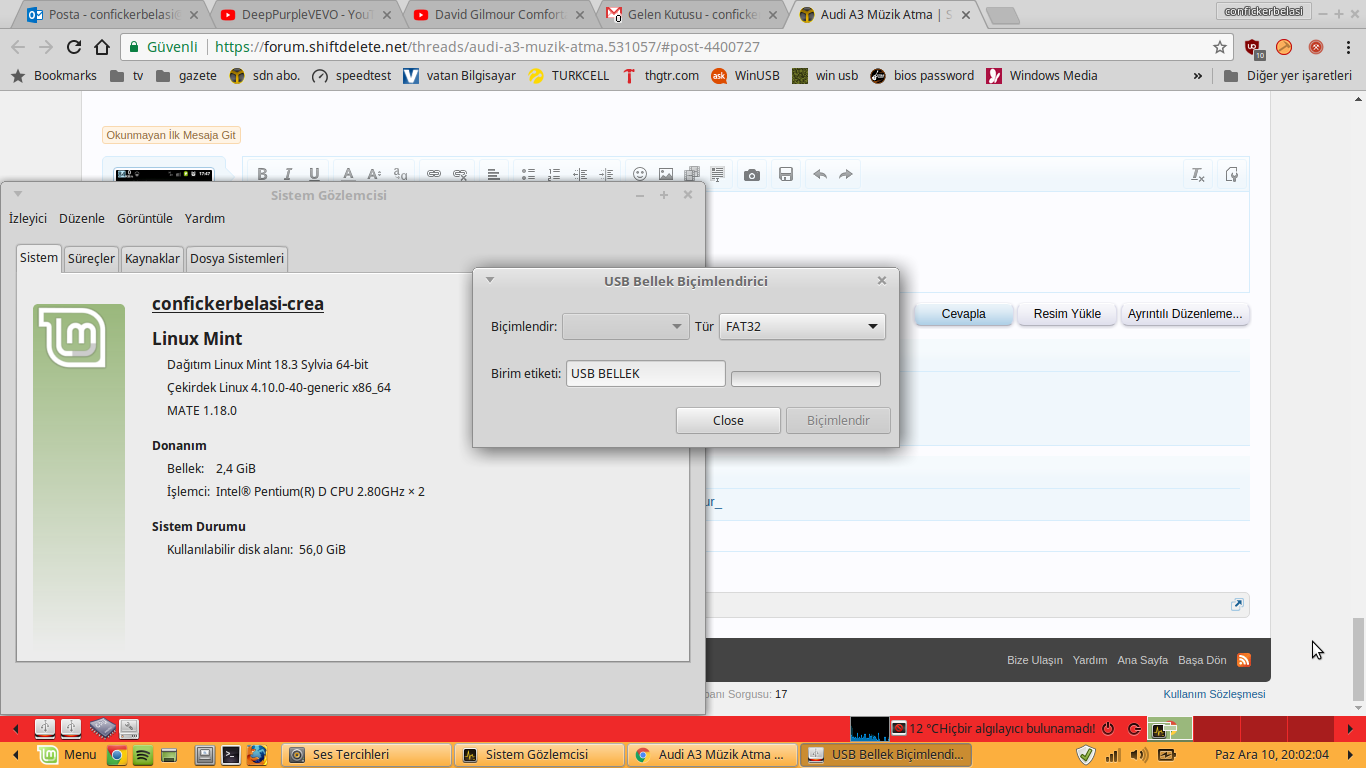Open the Düzenle menu
The width and height of the screenshot is (1366, 768).
click(82, 218)
